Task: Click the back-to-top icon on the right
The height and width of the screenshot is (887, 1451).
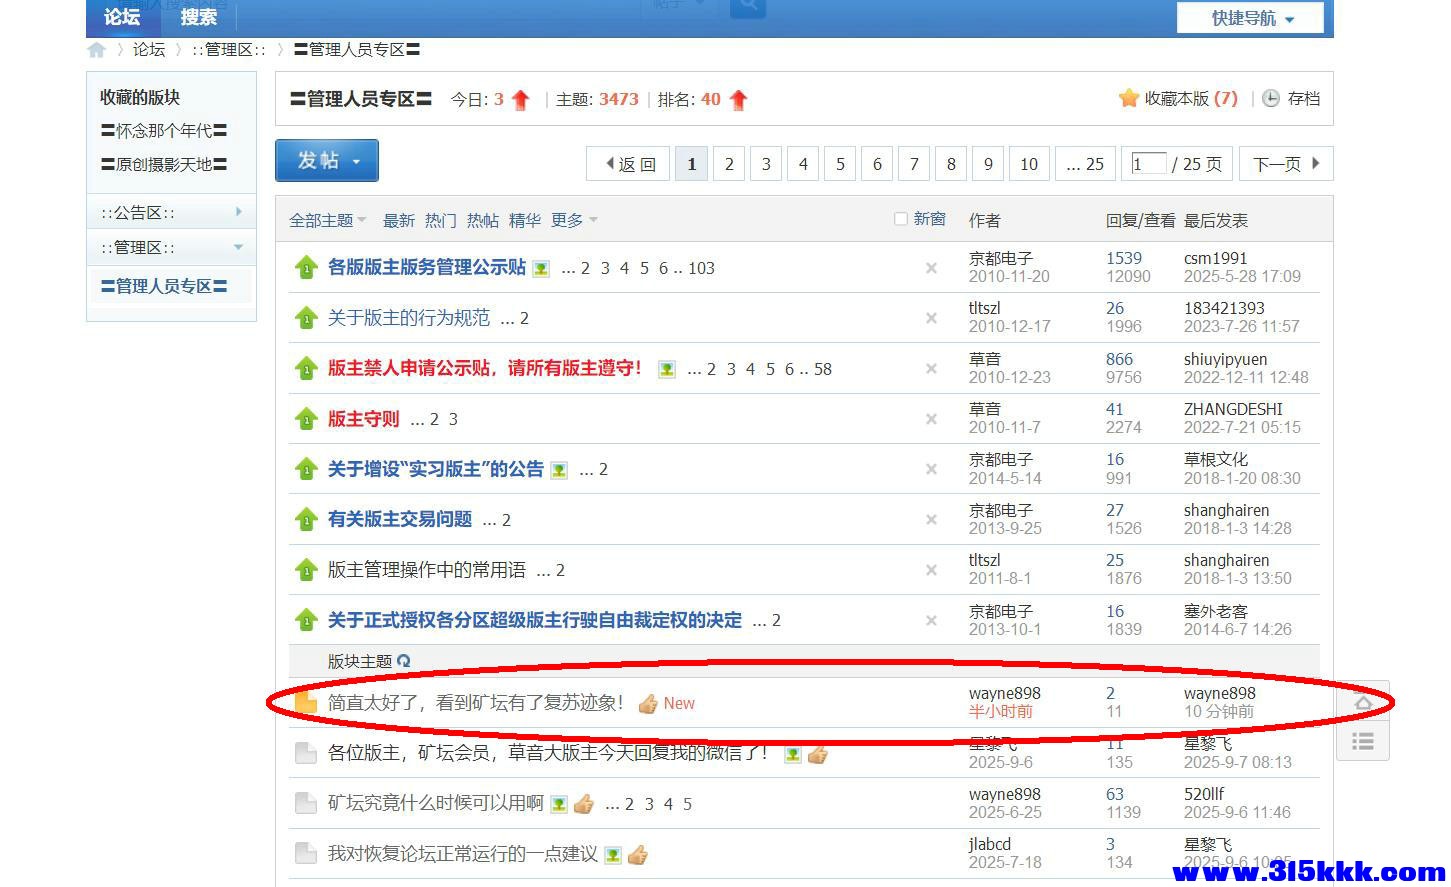Action: [1364, 703]
